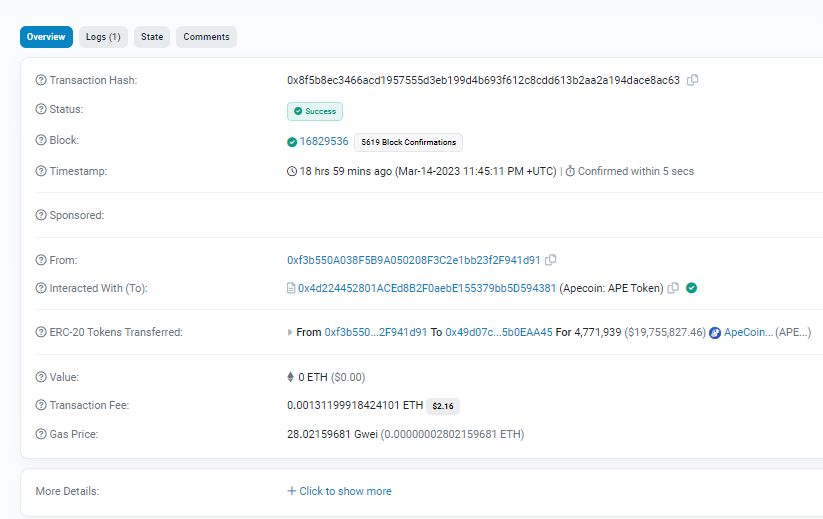This screenshot has height=519, width=823.
Task: Click the 4,771,939 transfer amount
Action: pyautogui.click(x=598, y=332)
